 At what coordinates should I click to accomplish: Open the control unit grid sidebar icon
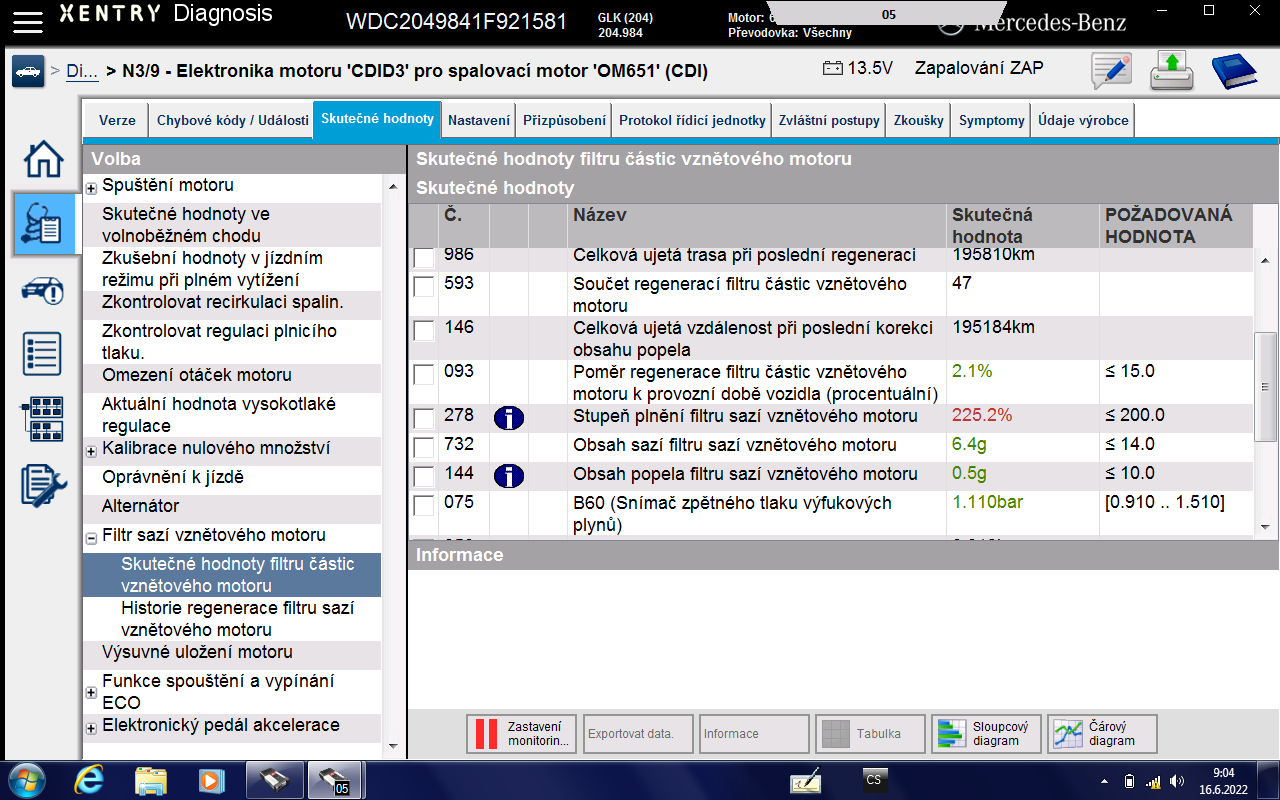coord(43,419)
